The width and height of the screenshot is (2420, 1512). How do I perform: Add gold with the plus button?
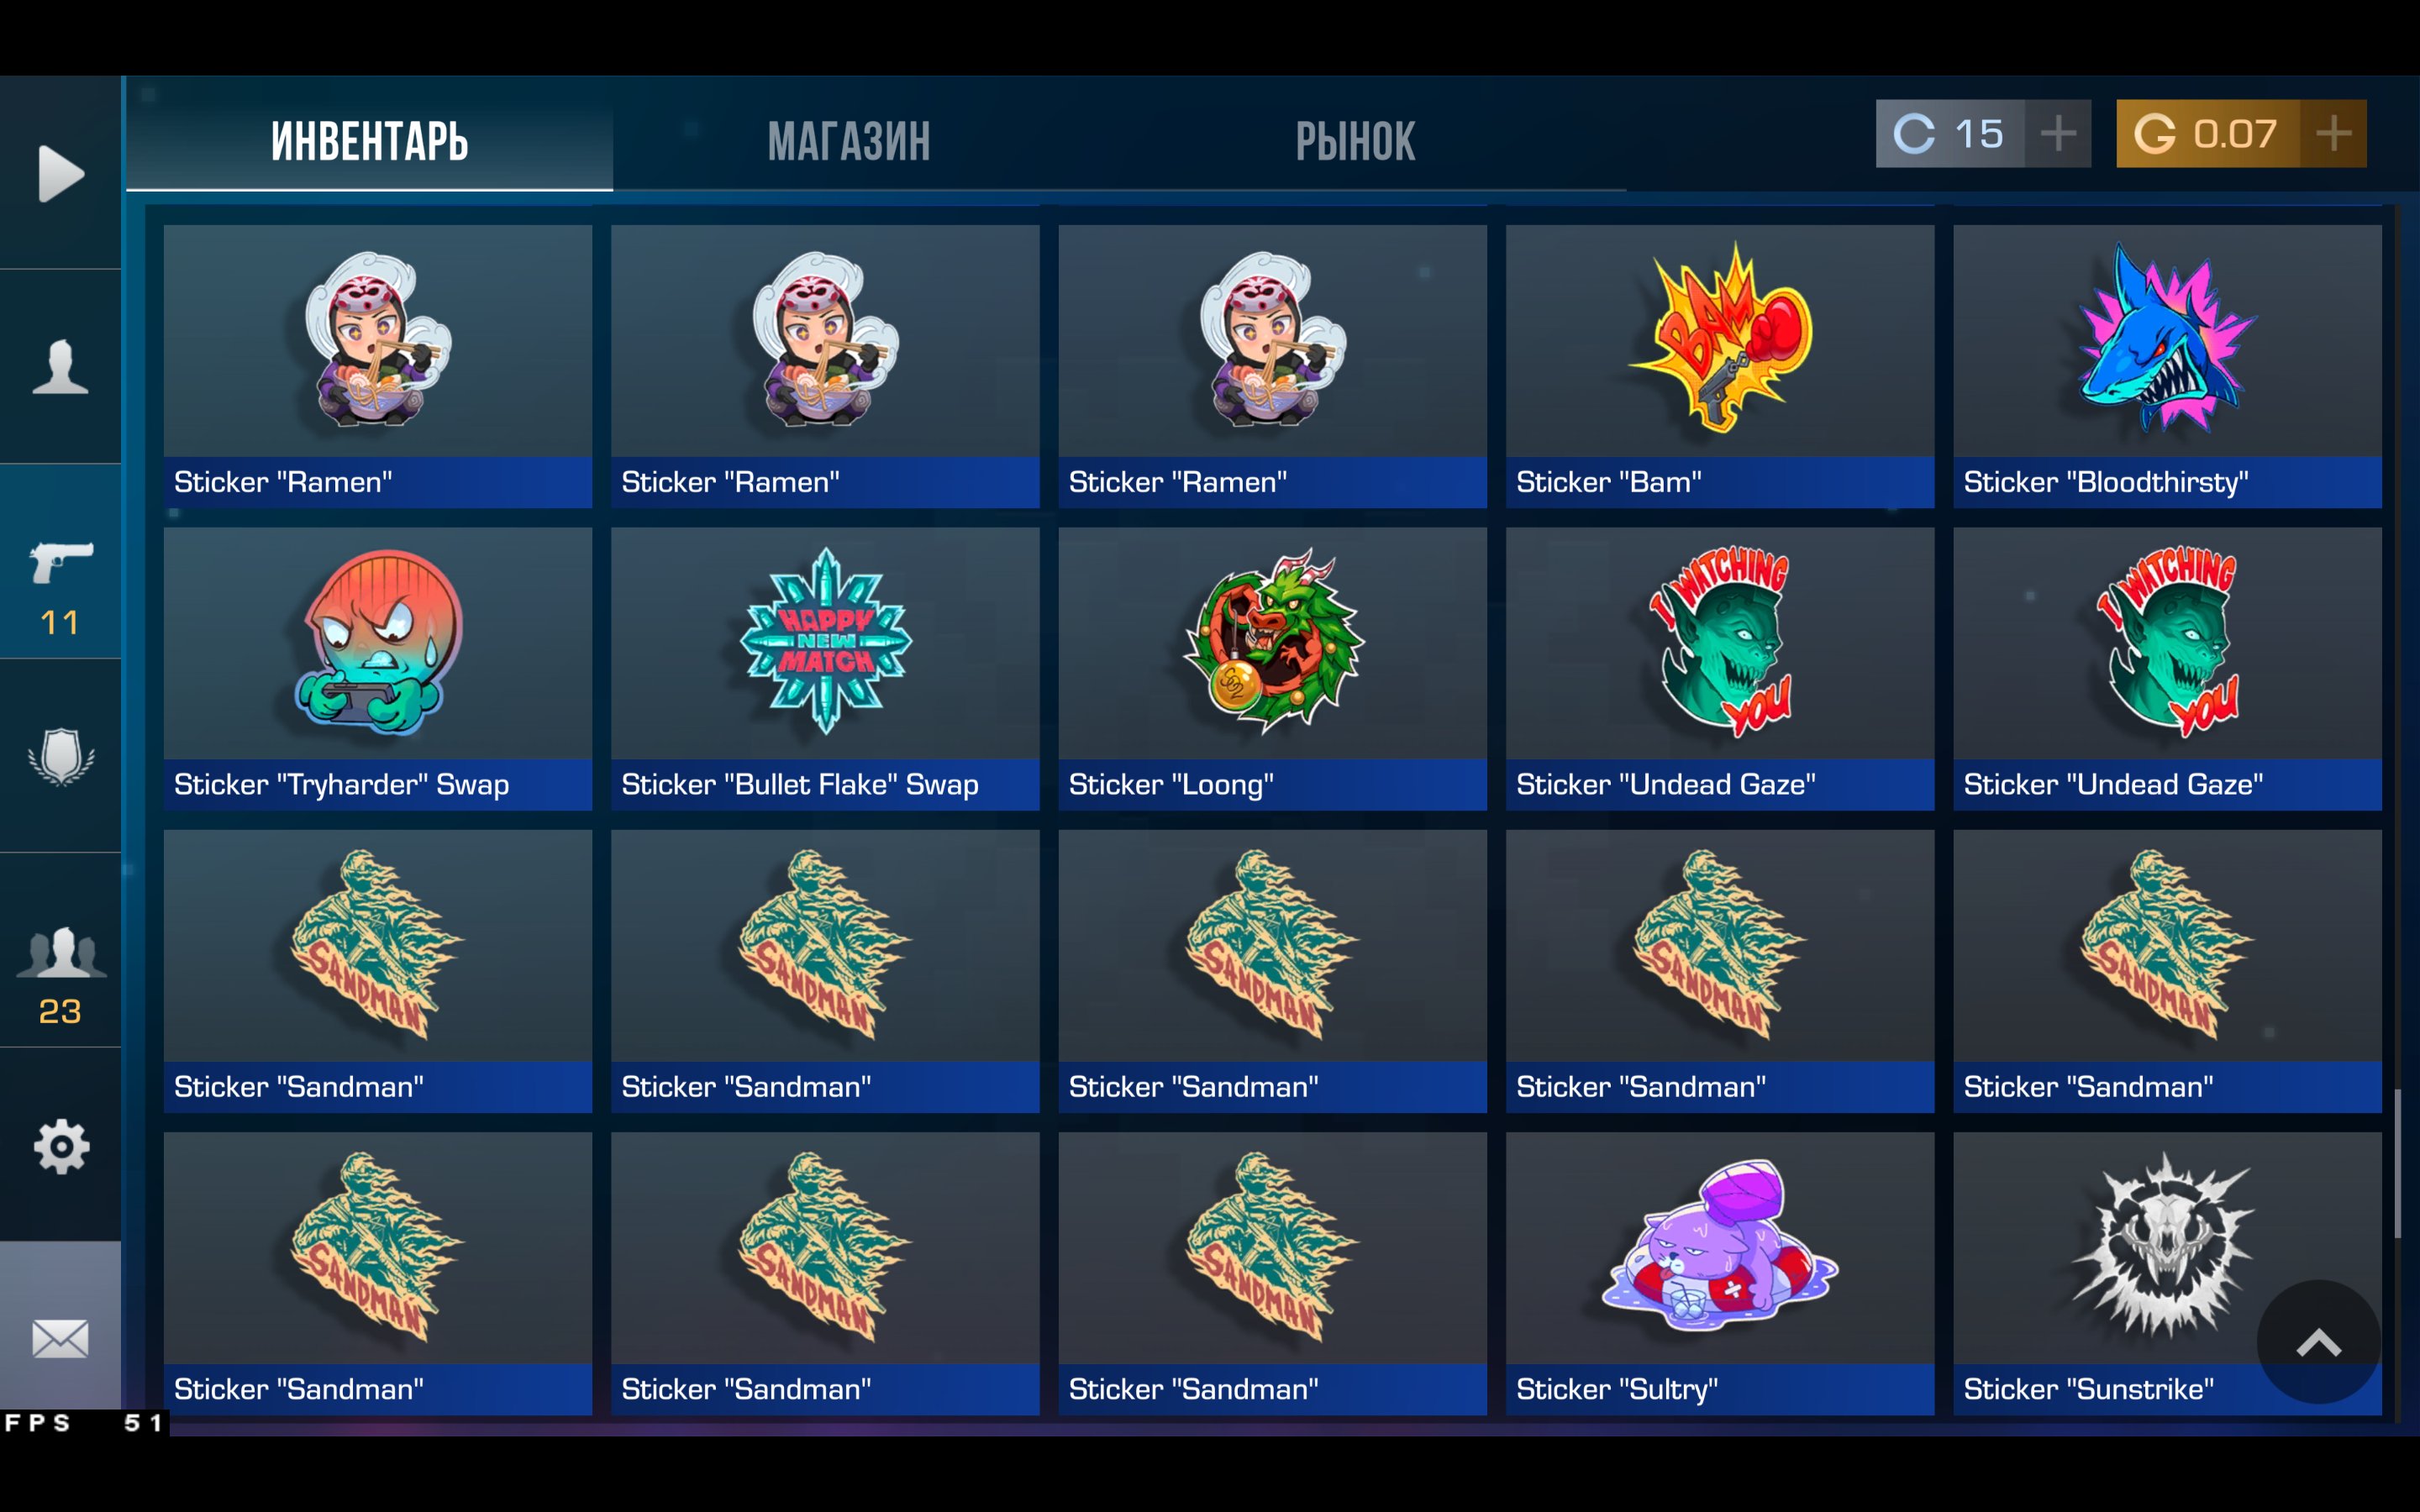pyautogui.click(x=2333, y=133)
